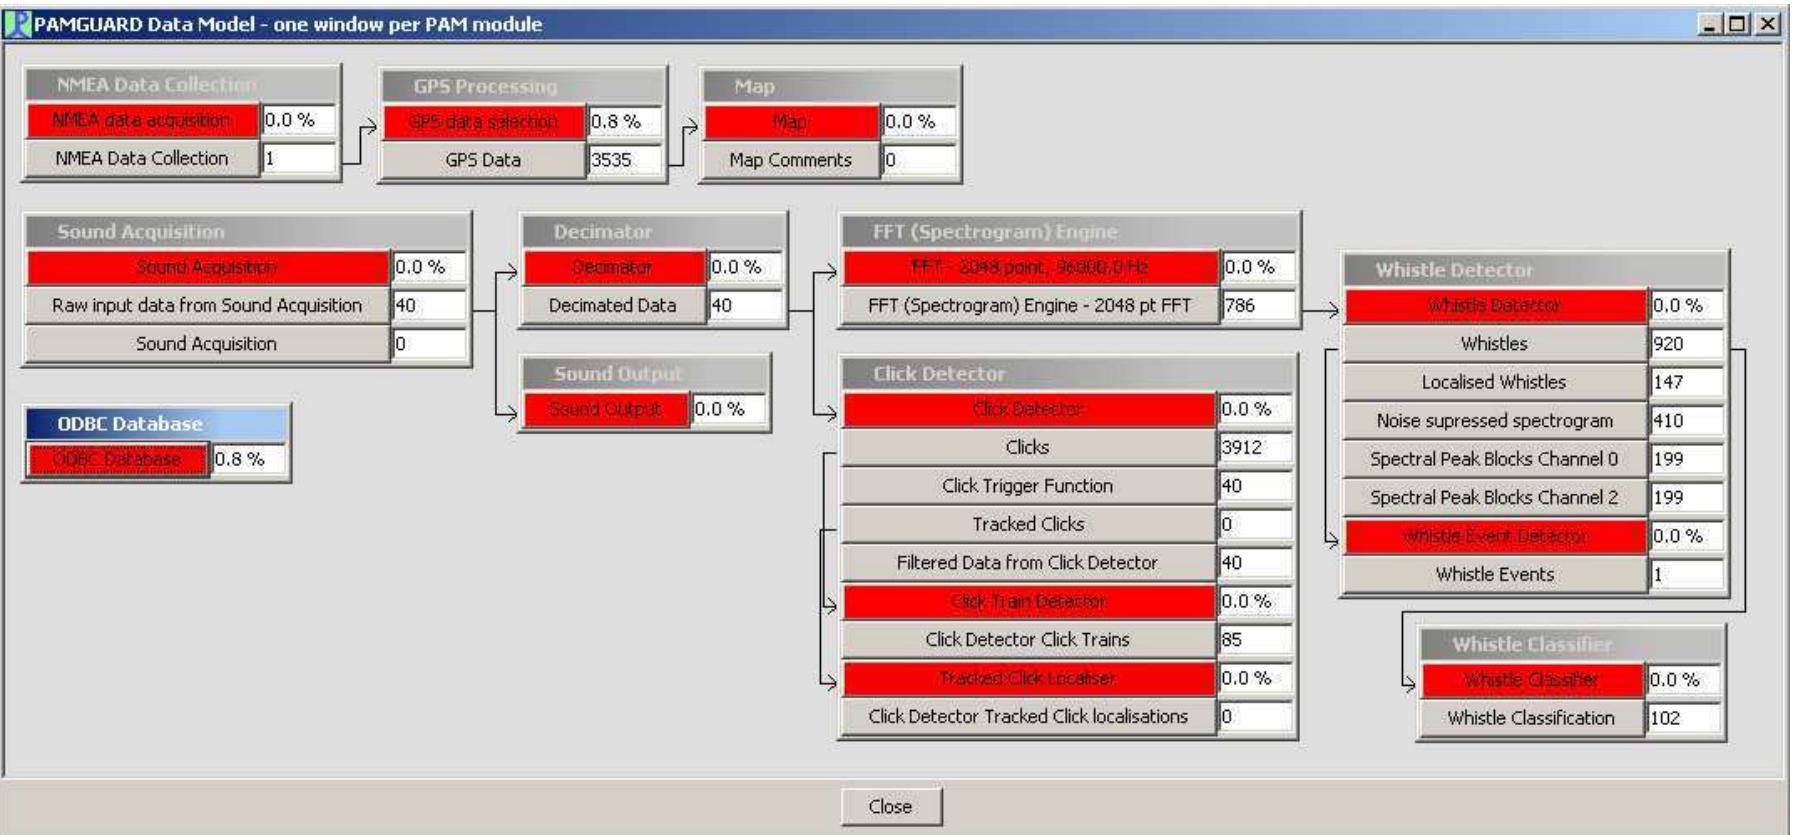Click the red ODBC Database process
Viewport: 1800px width, 835px height.
pos(117,459)
